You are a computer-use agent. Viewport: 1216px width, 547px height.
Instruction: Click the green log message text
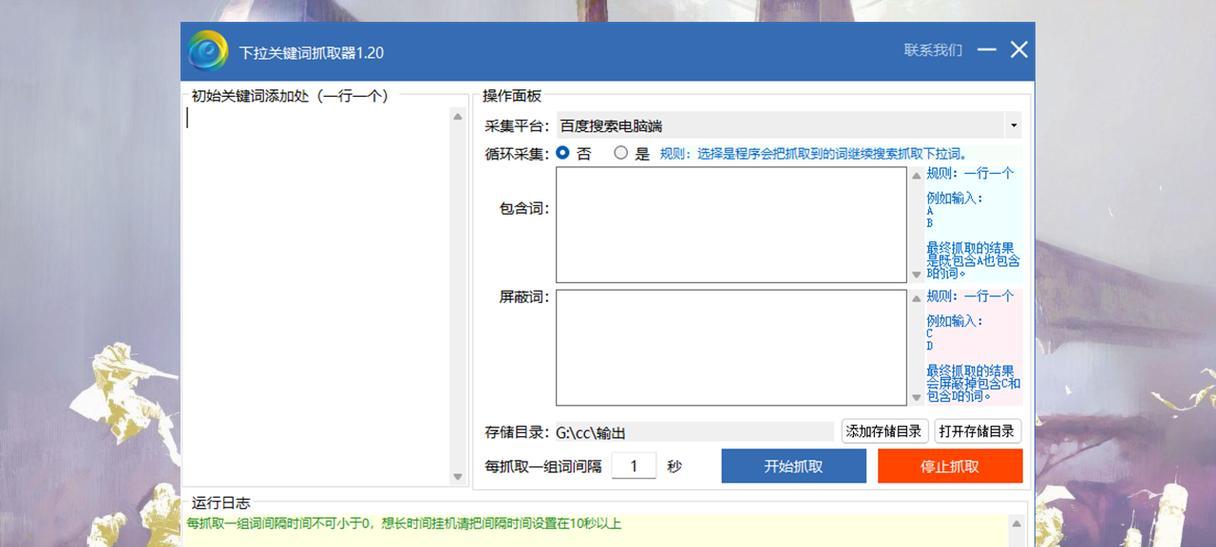(404, 523)
